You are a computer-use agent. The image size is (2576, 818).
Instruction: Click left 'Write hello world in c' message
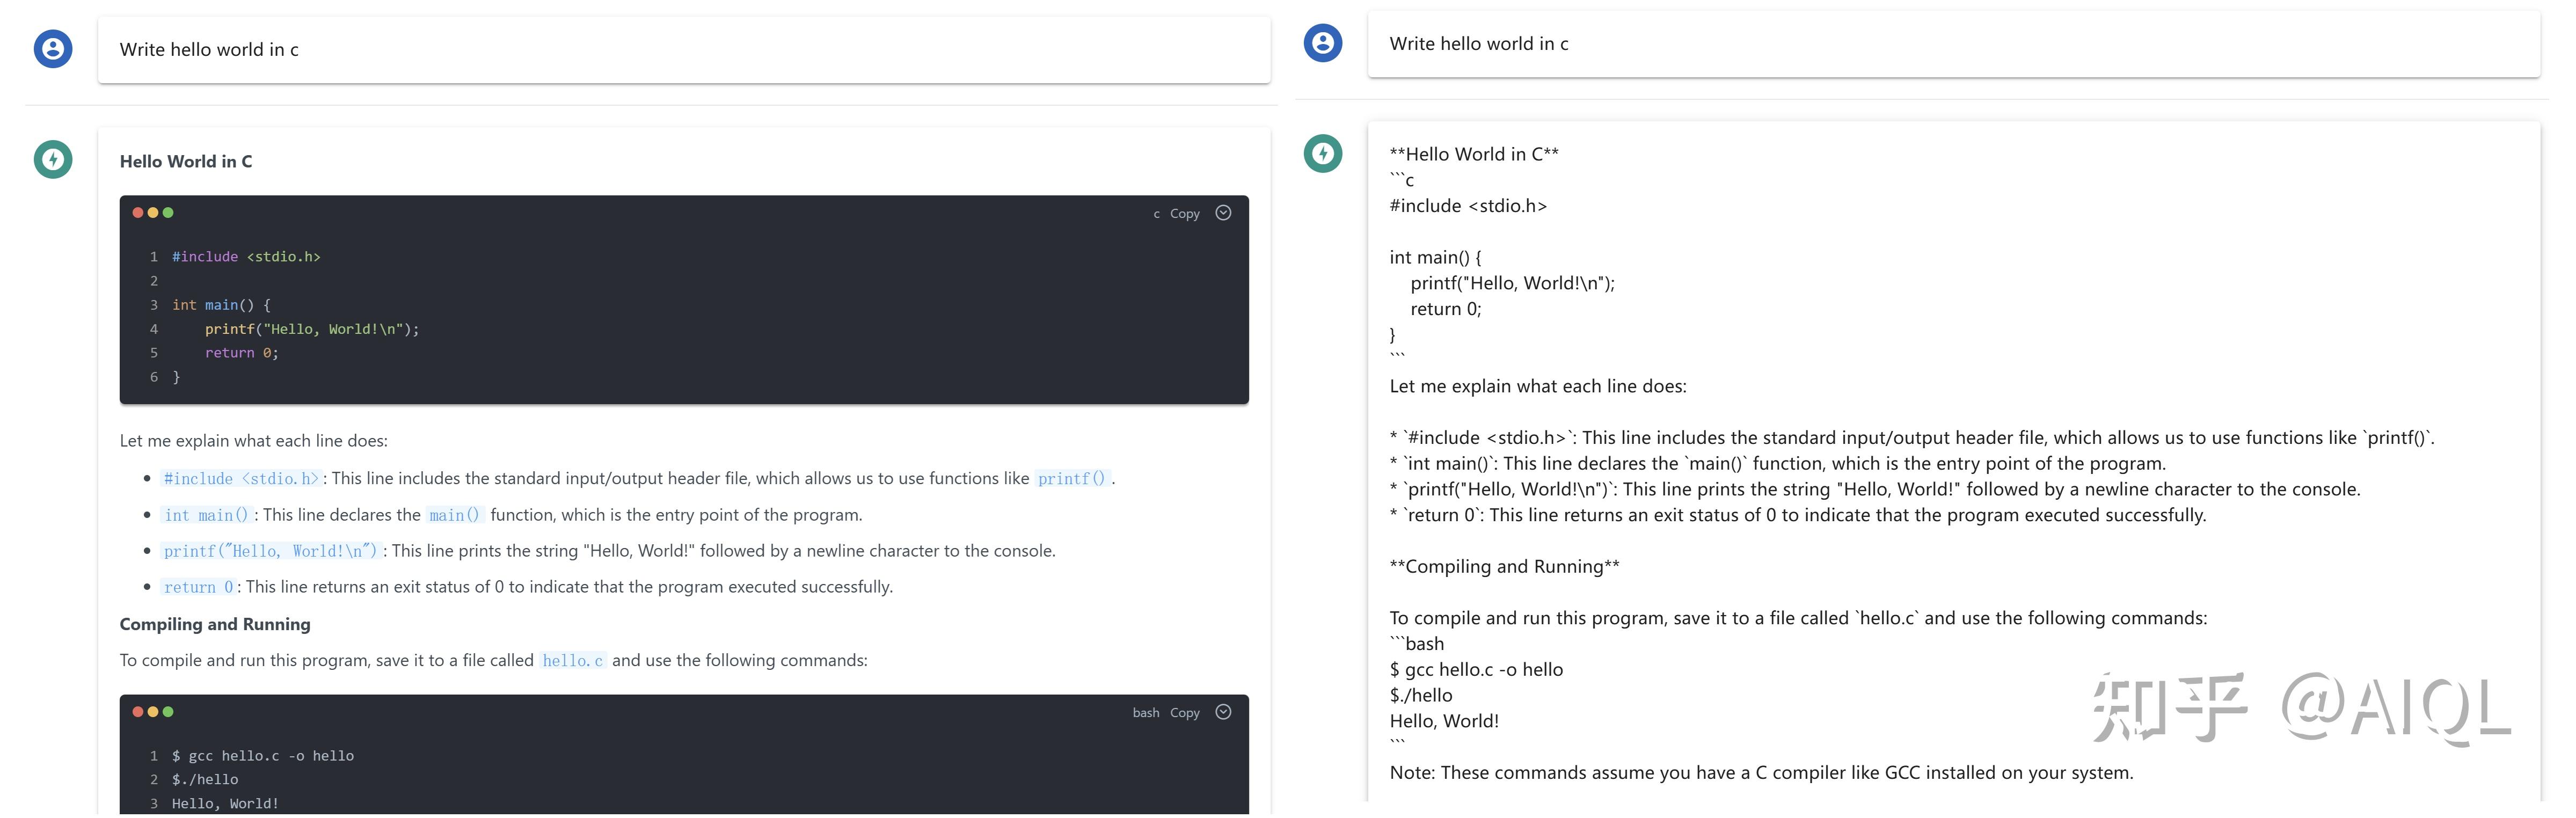pos(209,50)
